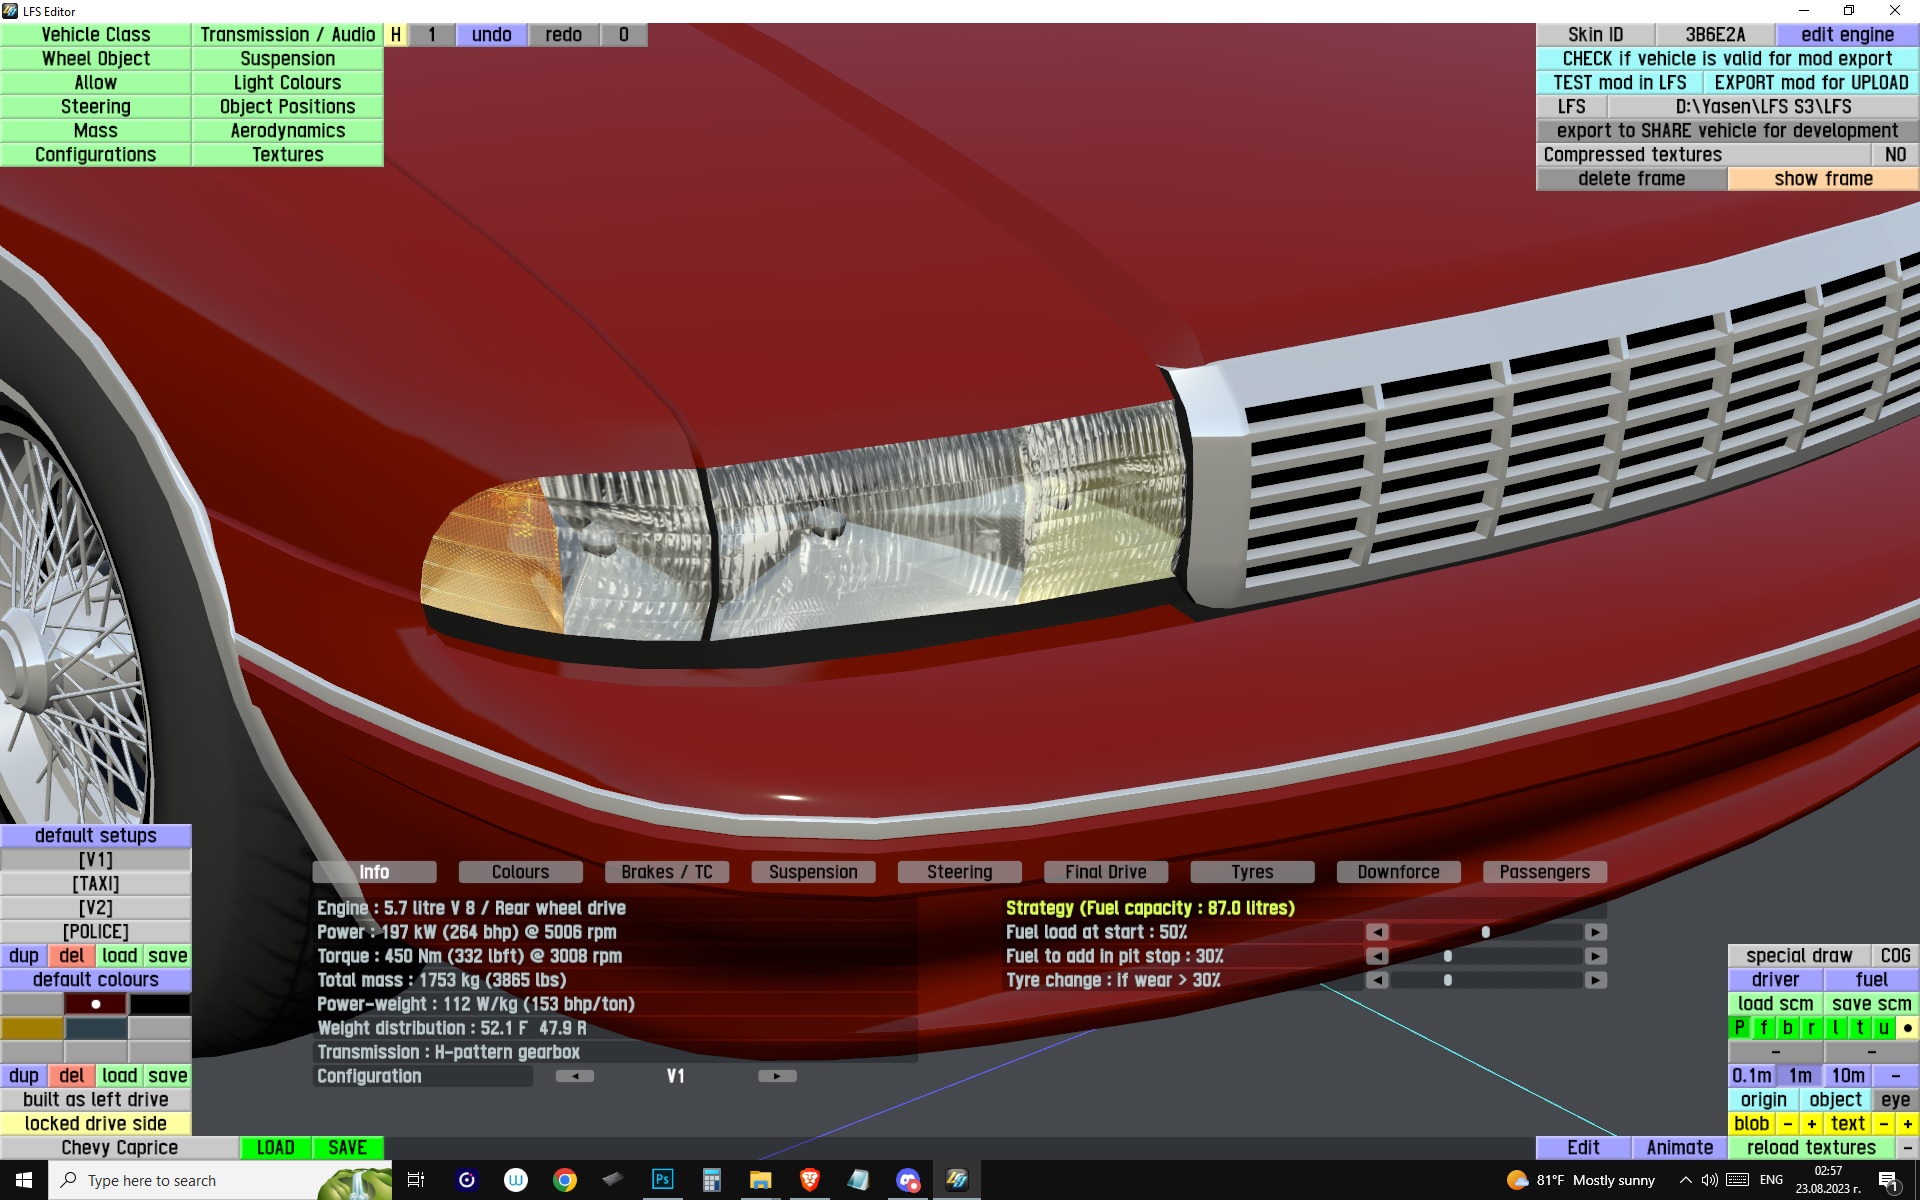1920x1200 pixels.
Task: Open Google Chrome from the taskbar
Action: point(565,1180)
